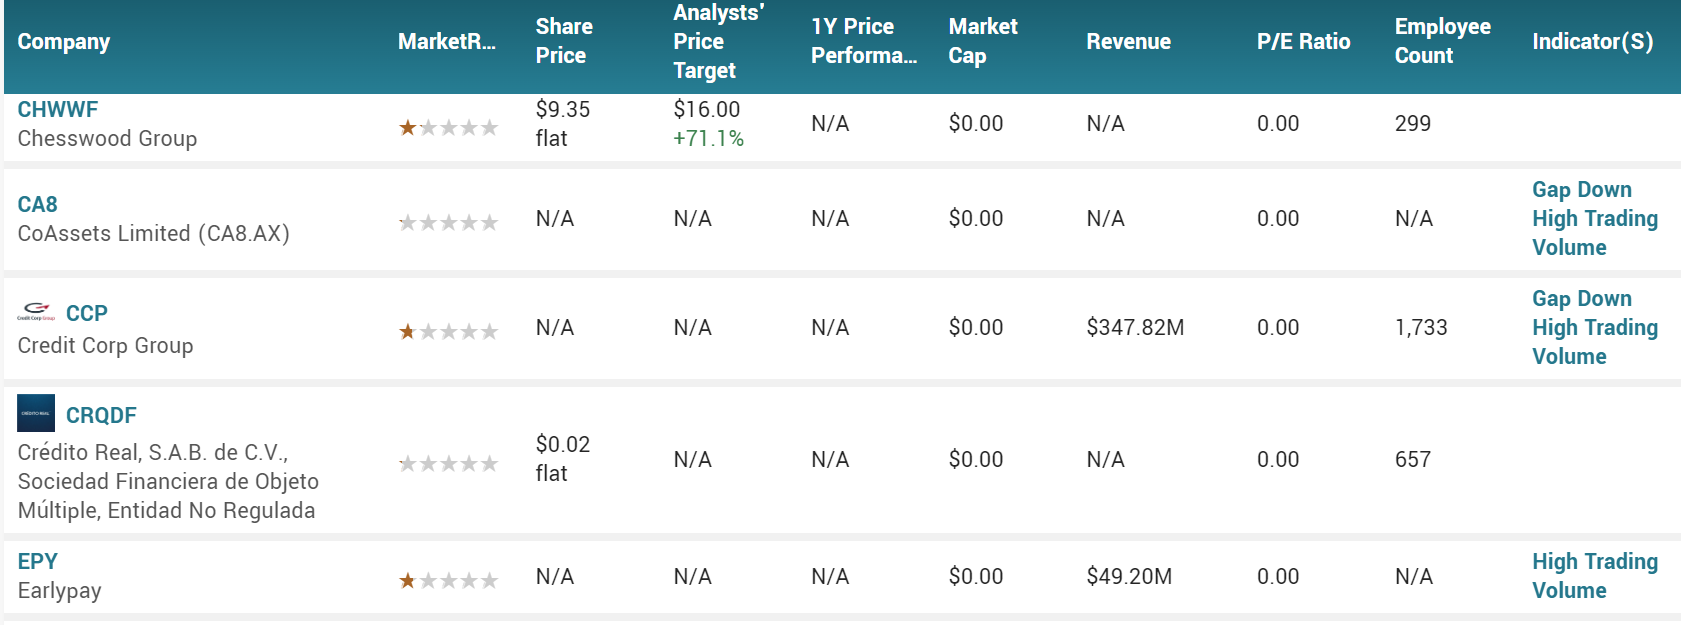Open the CA8 ticker link
The height and width of the screenshot is (625, 1681).
pyautogui.click(x=38, y=205)
